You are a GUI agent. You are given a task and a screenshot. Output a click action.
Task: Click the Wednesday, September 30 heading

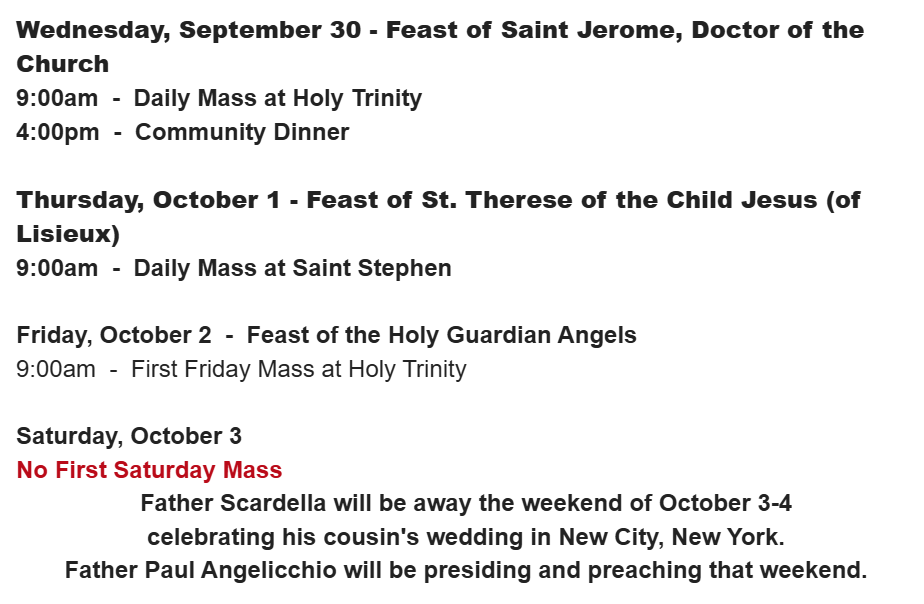[x=440, y=47]
